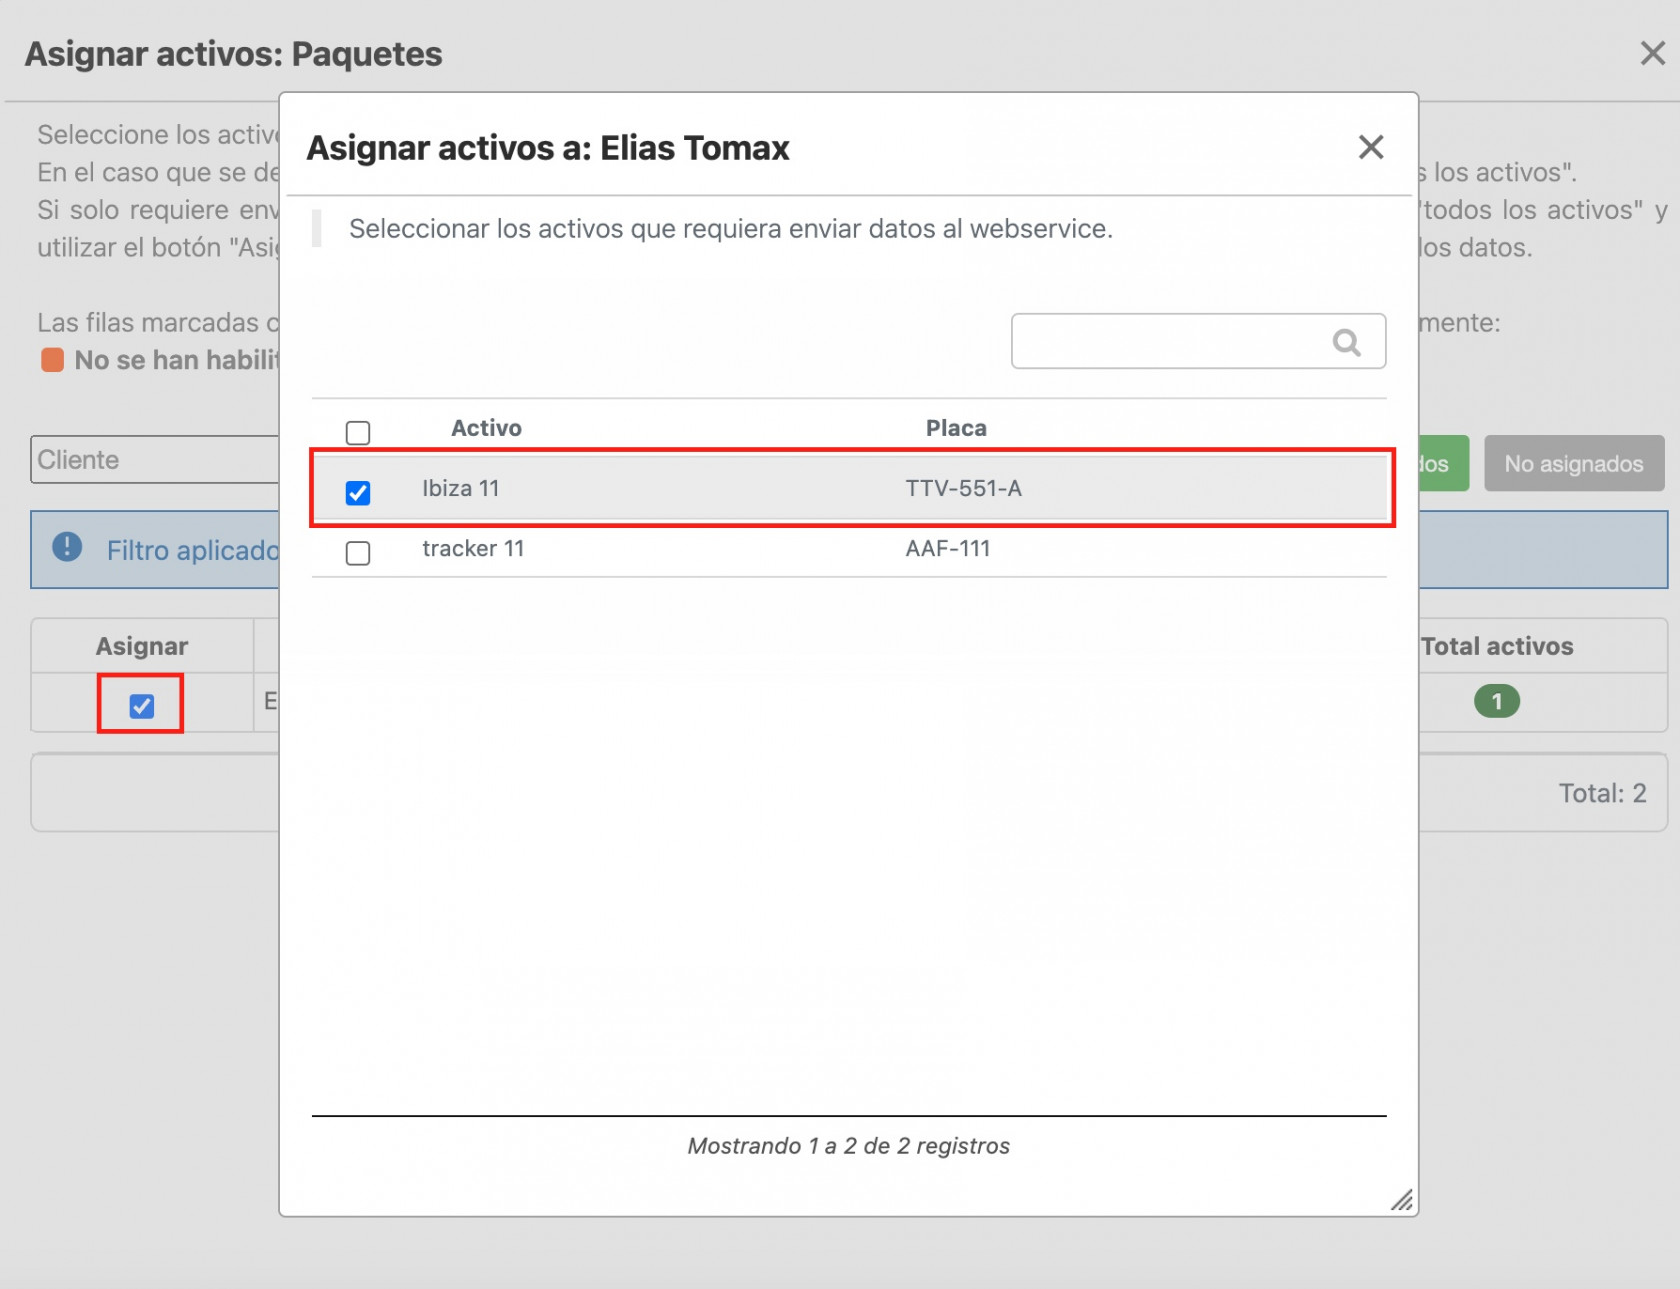Screen dimensions: 1680x1289
Task: Check the tracker 11 asset checkbox
Action: click(358, 552)
